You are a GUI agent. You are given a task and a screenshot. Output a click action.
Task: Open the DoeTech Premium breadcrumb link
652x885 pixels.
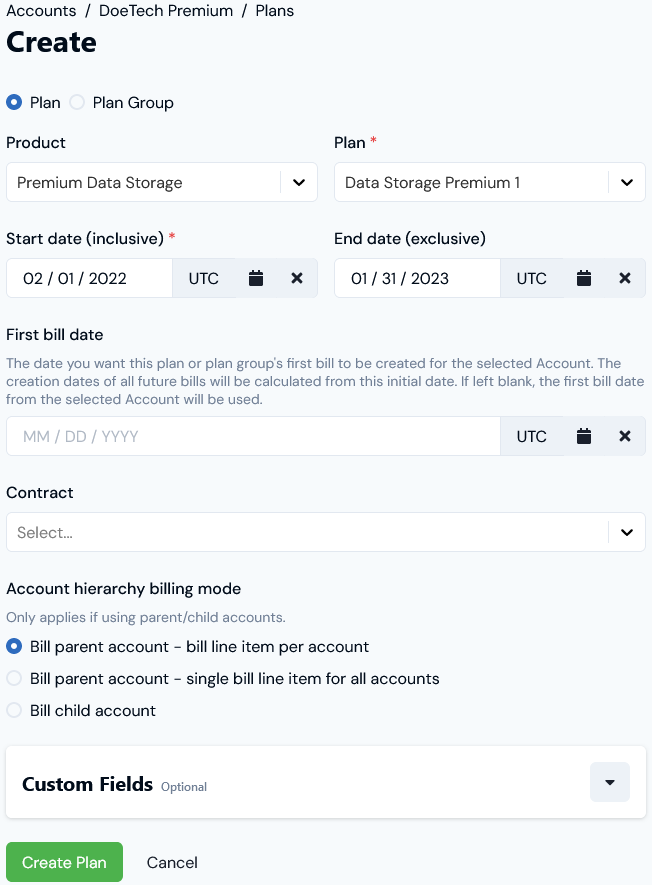coord(166,11)
